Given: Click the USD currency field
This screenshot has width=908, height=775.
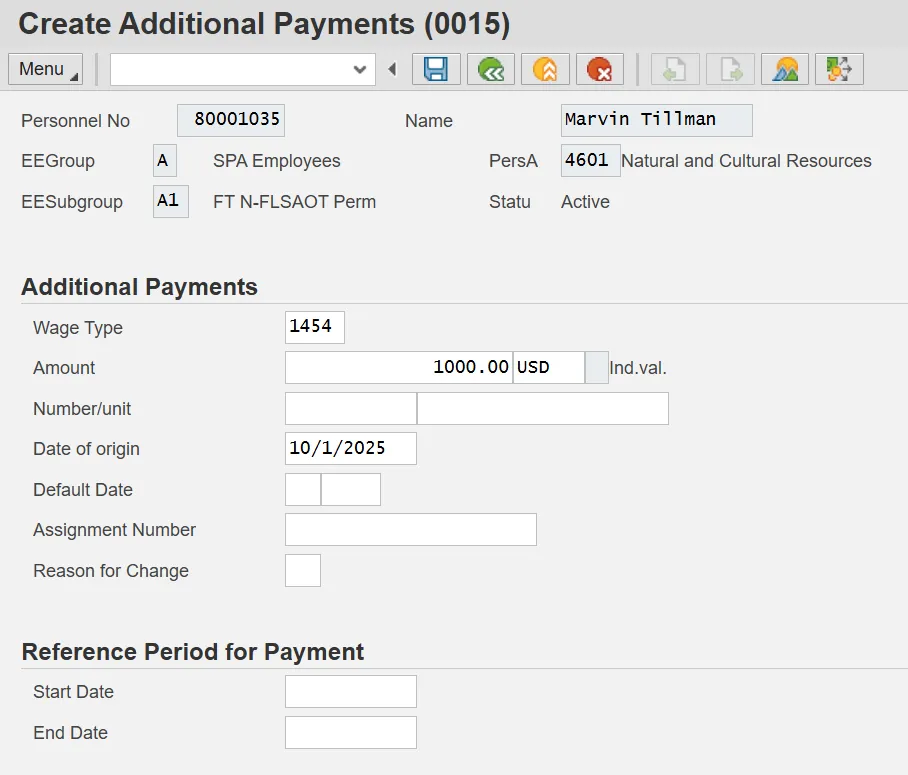Looking at the screenshot, I should pyautogui.click(x=548, y=368).
